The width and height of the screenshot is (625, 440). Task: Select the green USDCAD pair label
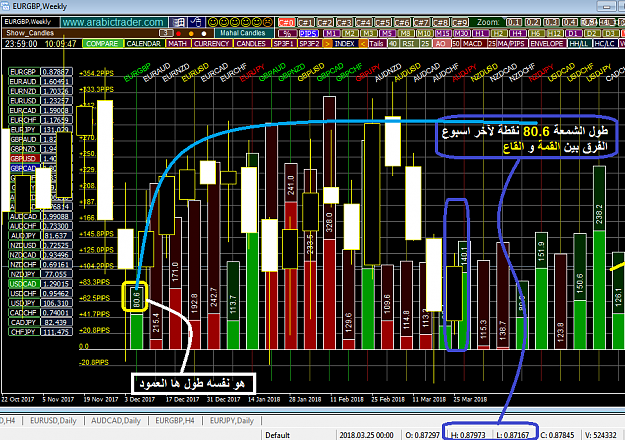(x=24, y=284)
